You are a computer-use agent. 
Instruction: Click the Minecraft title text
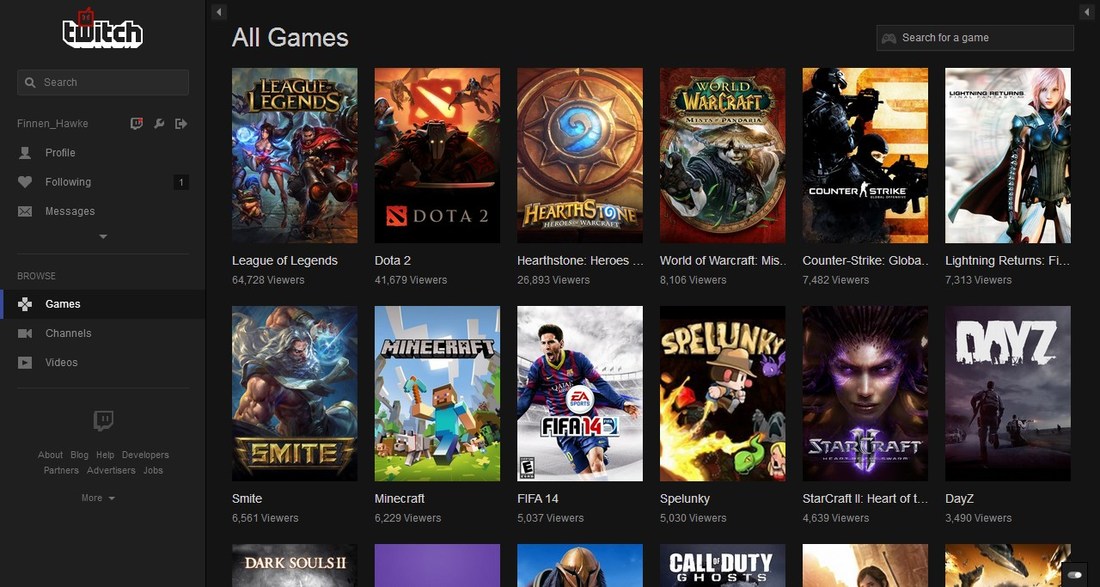400,499
